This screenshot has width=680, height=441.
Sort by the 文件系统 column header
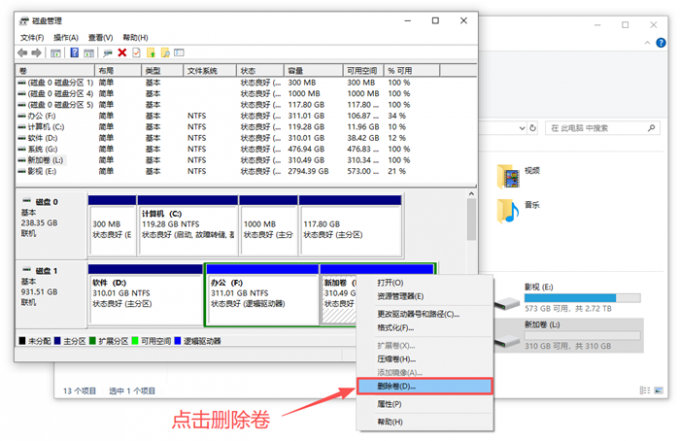(210, 70)
